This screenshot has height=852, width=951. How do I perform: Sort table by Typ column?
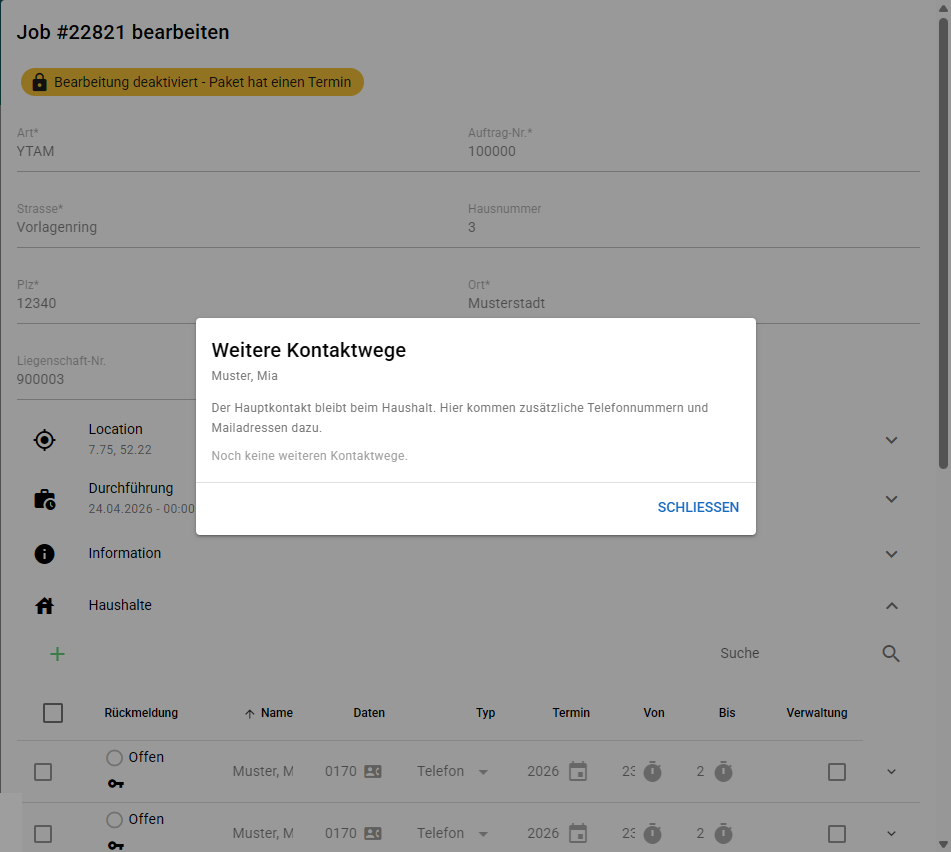[485, 713]
